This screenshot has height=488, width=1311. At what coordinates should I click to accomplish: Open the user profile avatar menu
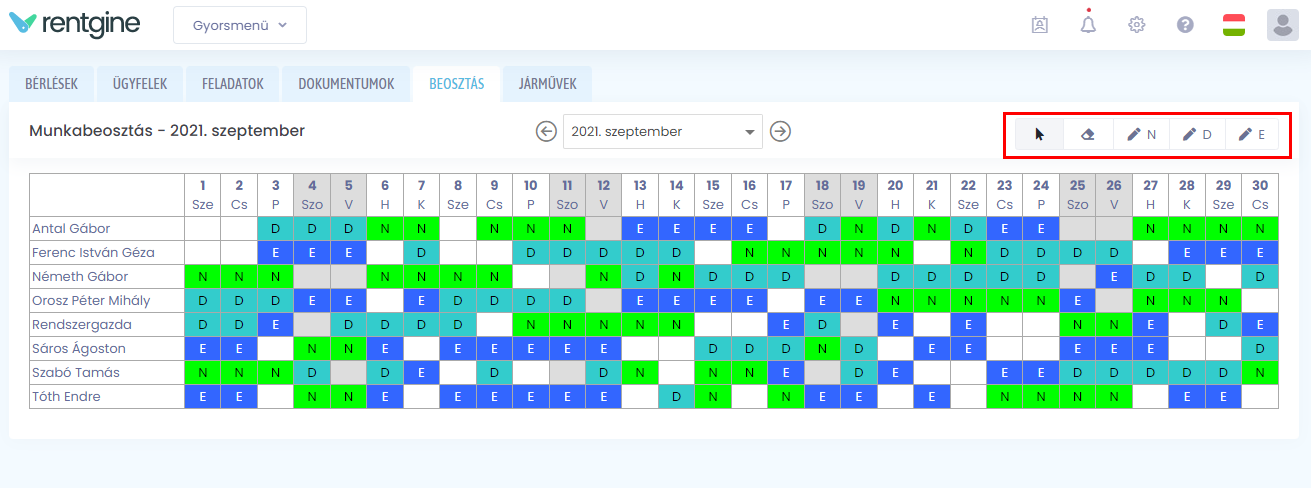[1282, 25]
